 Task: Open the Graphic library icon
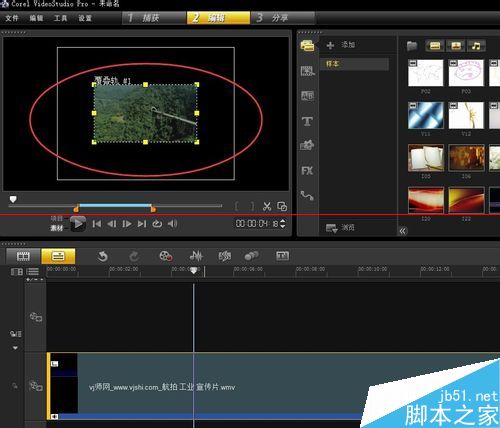click(x=307, y=146)
